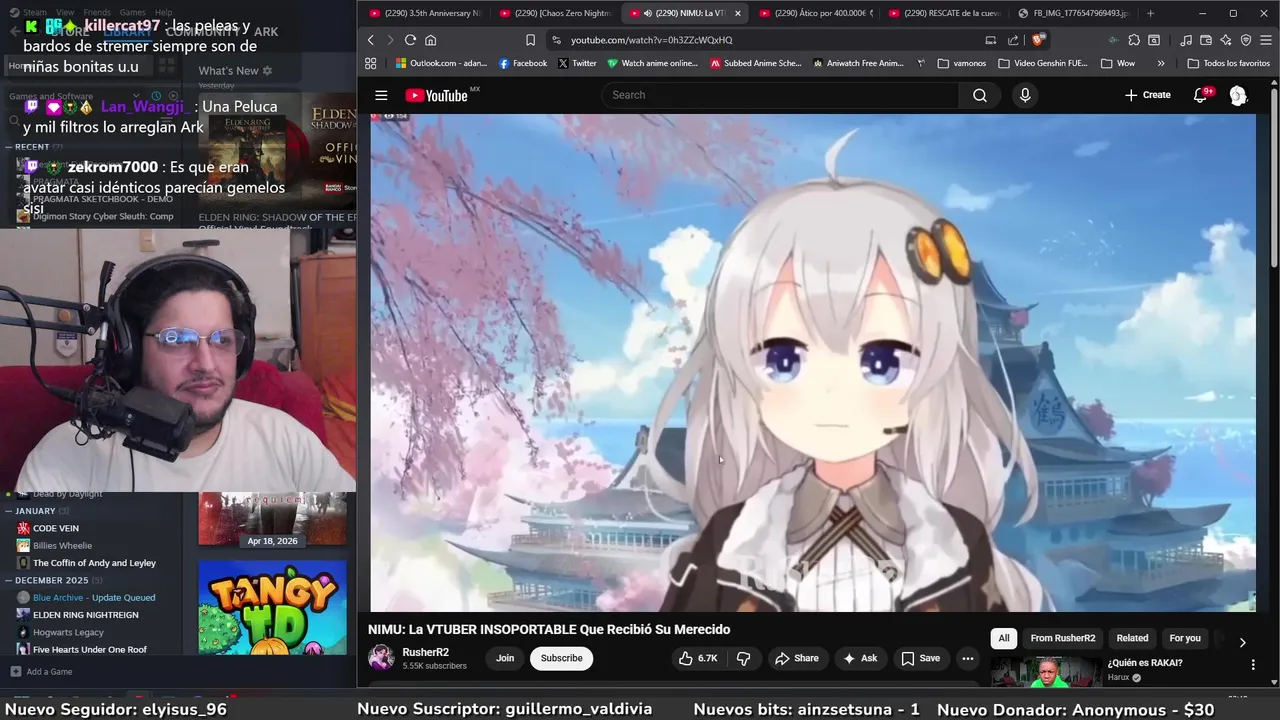The width and height of the screenshot is (1280, 720).
Task: Reload the YouTube page
Action: 410,40
